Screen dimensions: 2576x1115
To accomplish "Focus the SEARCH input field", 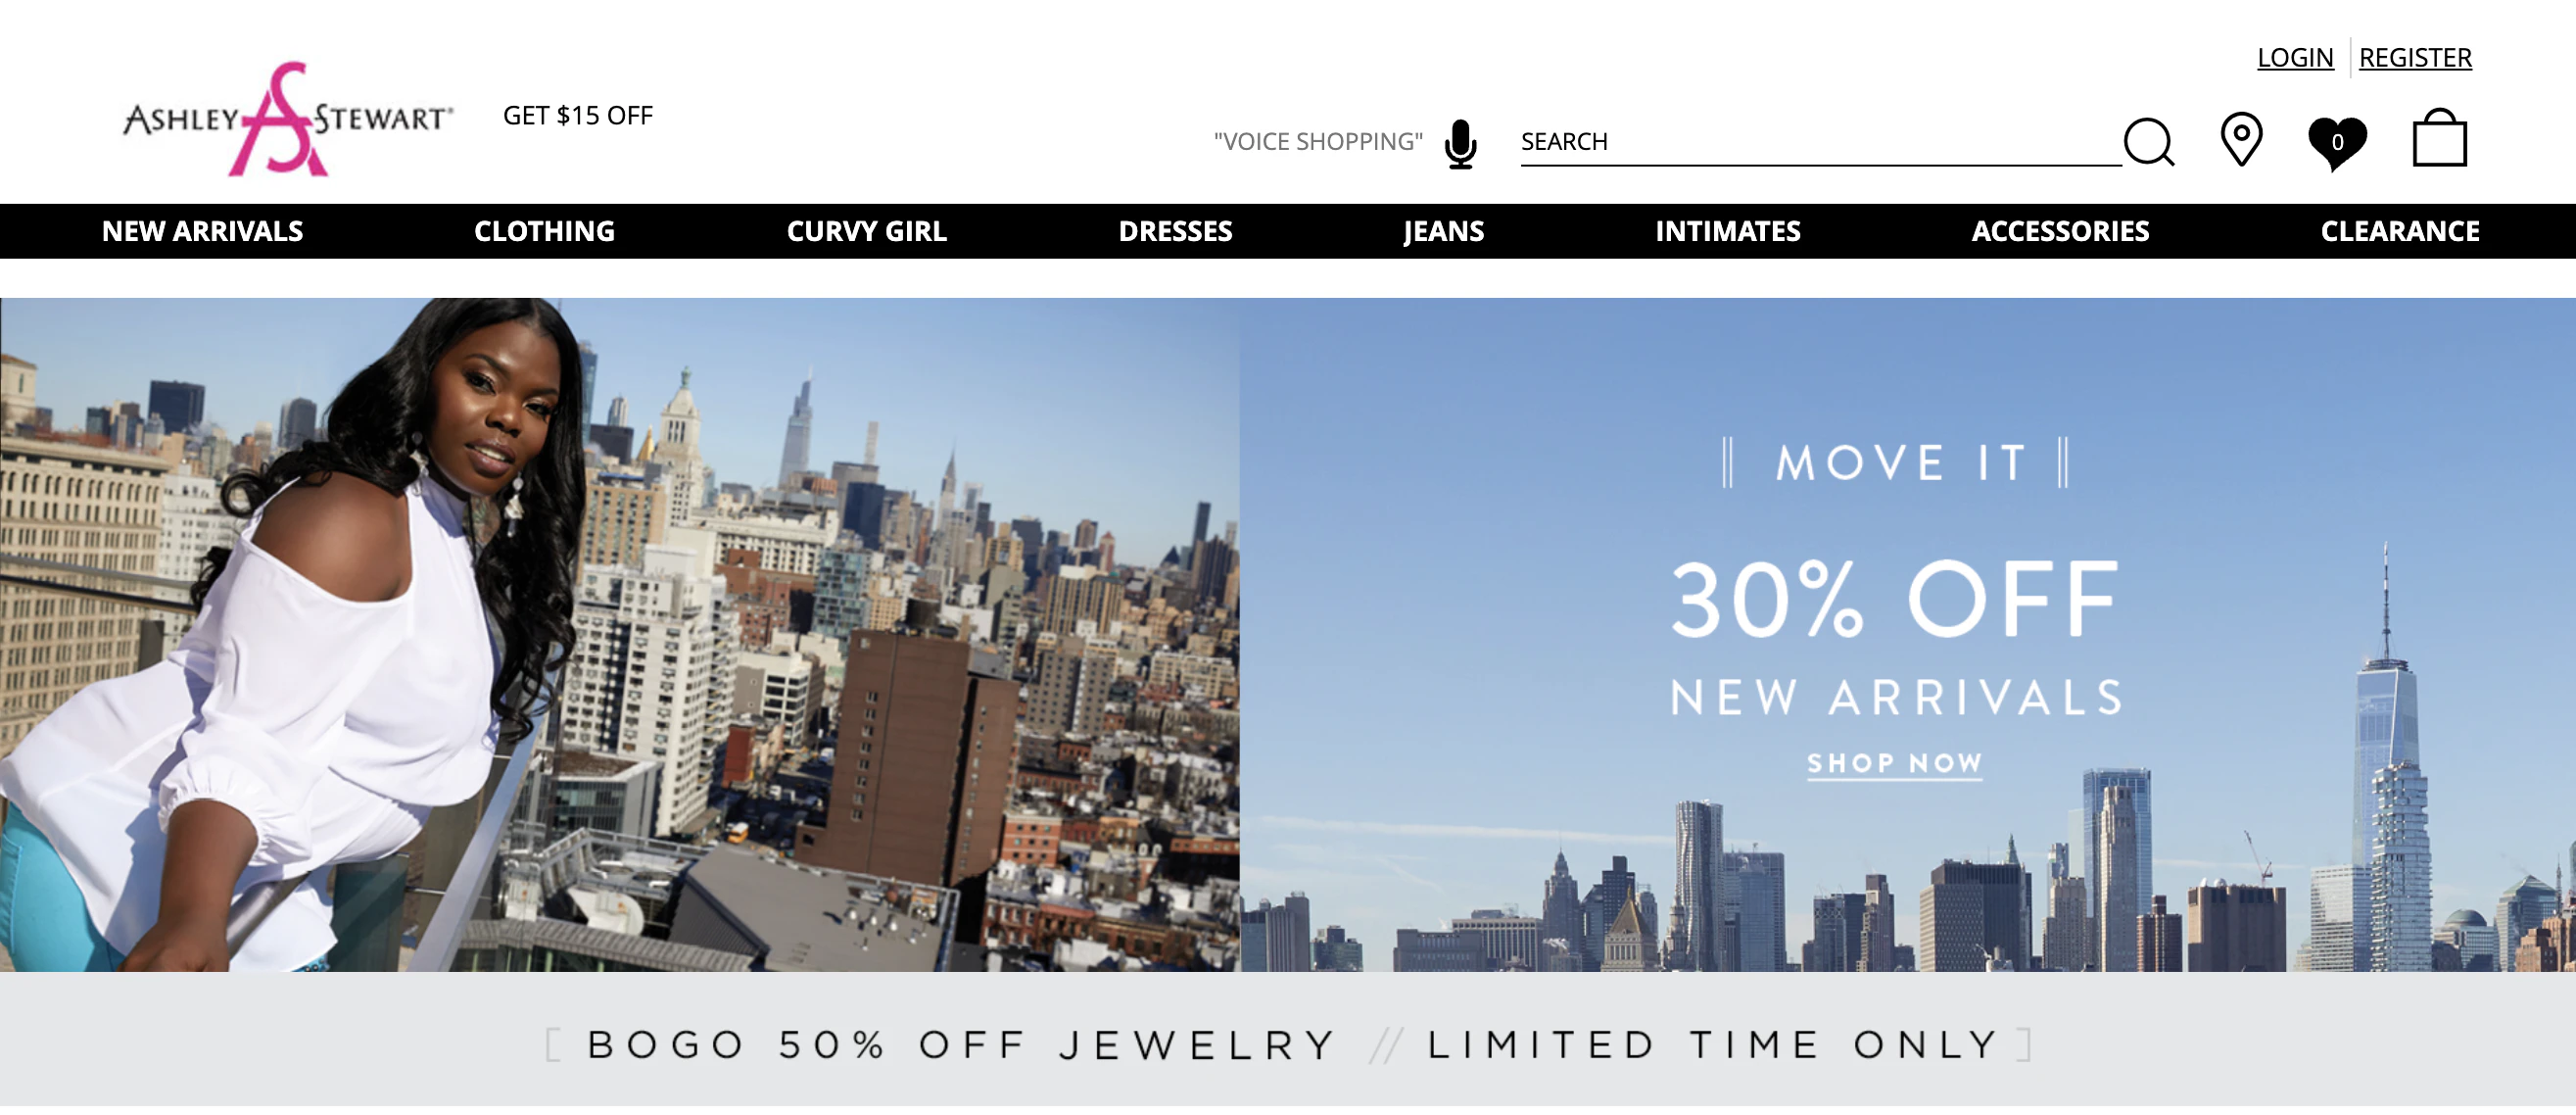I will [x=1820, y=142].
